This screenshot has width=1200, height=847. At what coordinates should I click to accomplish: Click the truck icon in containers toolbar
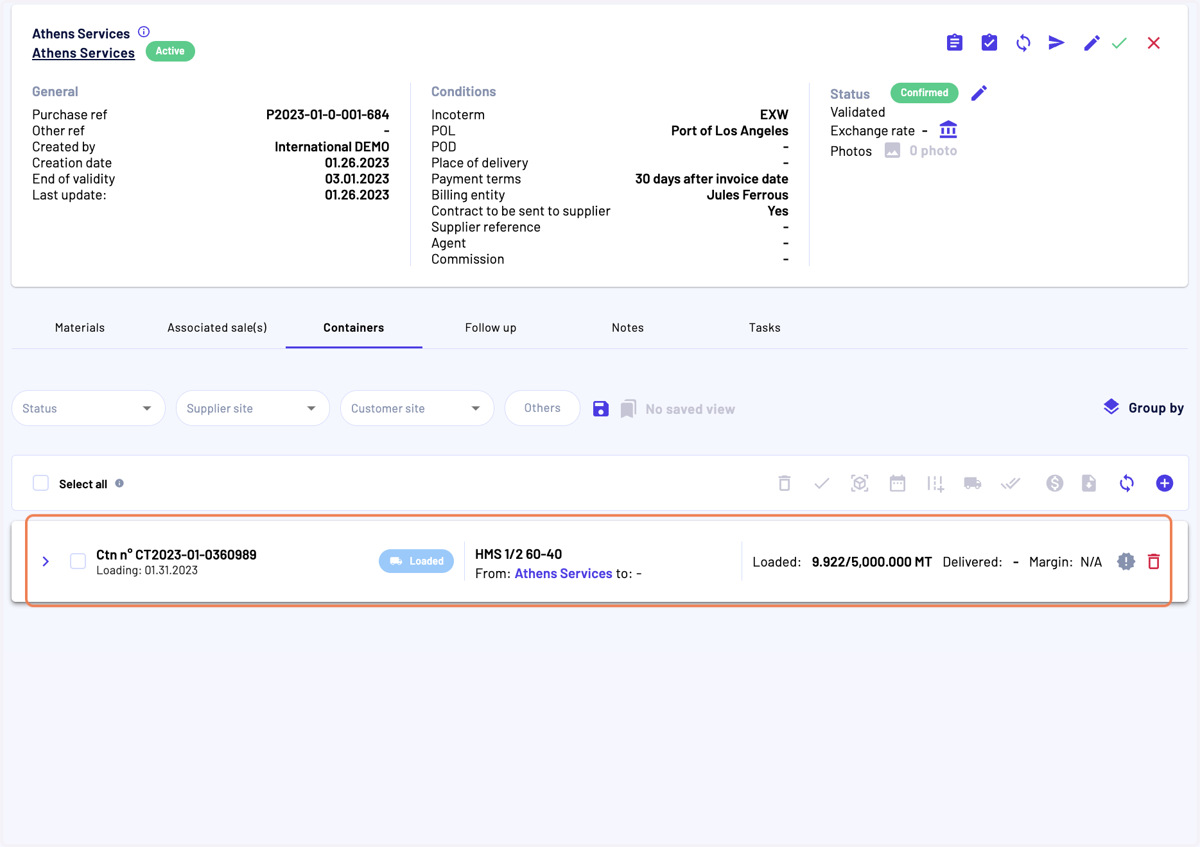972,483
